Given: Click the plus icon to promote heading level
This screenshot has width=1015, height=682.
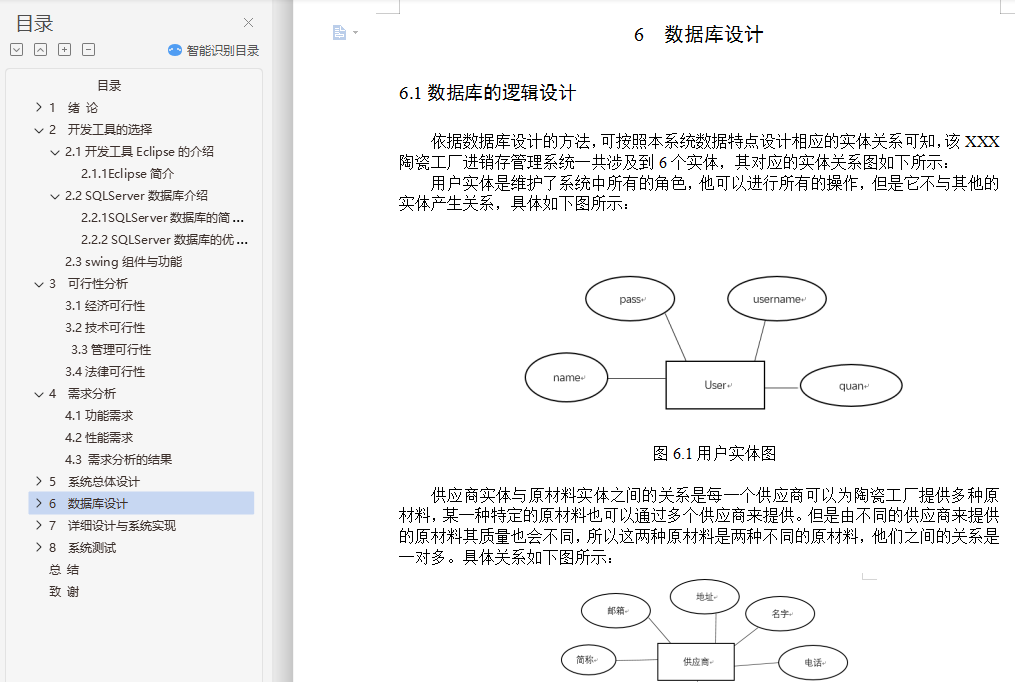Looking at the screenshot, I should pos(65,50).
